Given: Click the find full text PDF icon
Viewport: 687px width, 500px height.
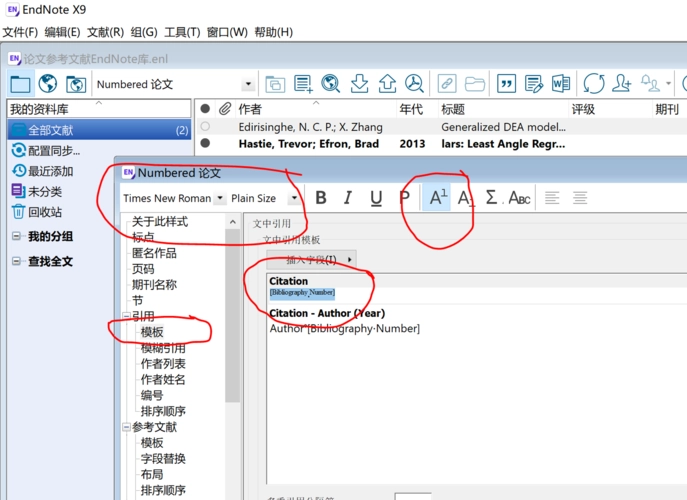Looking at the screenshot, I should click(x=414, y=84).
